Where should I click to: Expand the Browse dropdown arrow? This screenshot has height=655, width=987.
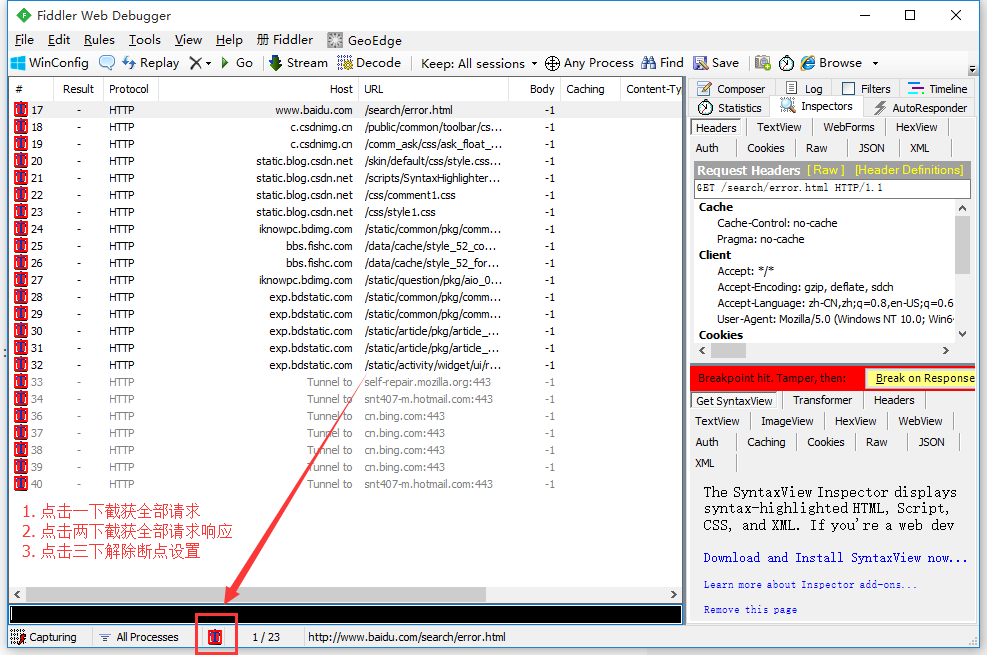pyautogui.click(x=875, y=64)
